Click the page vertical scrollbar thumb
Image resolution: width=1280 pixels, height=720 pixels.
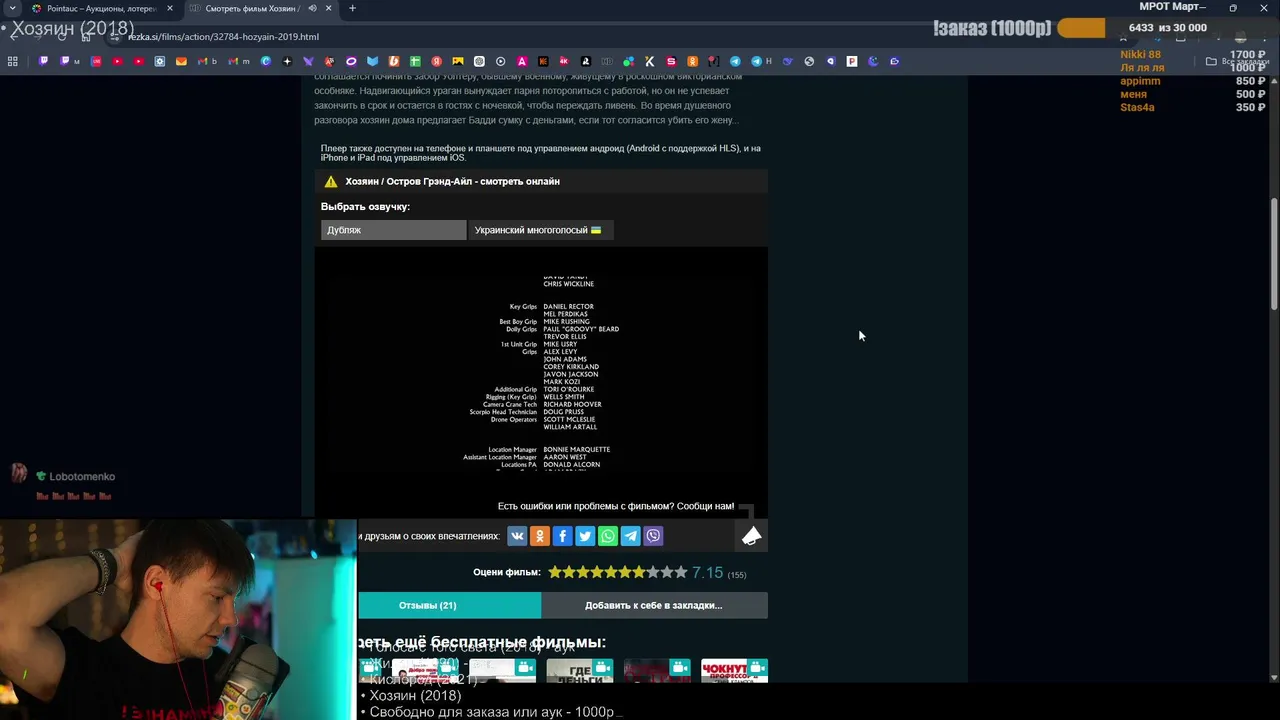tap(1274, 254)
